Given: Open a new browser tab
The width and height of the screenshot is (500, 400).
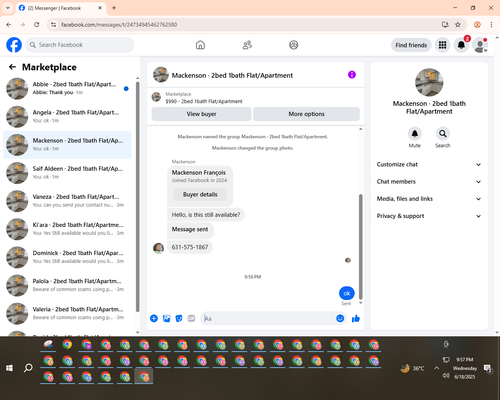Looking at the screenshot, I should click(114, 8).
